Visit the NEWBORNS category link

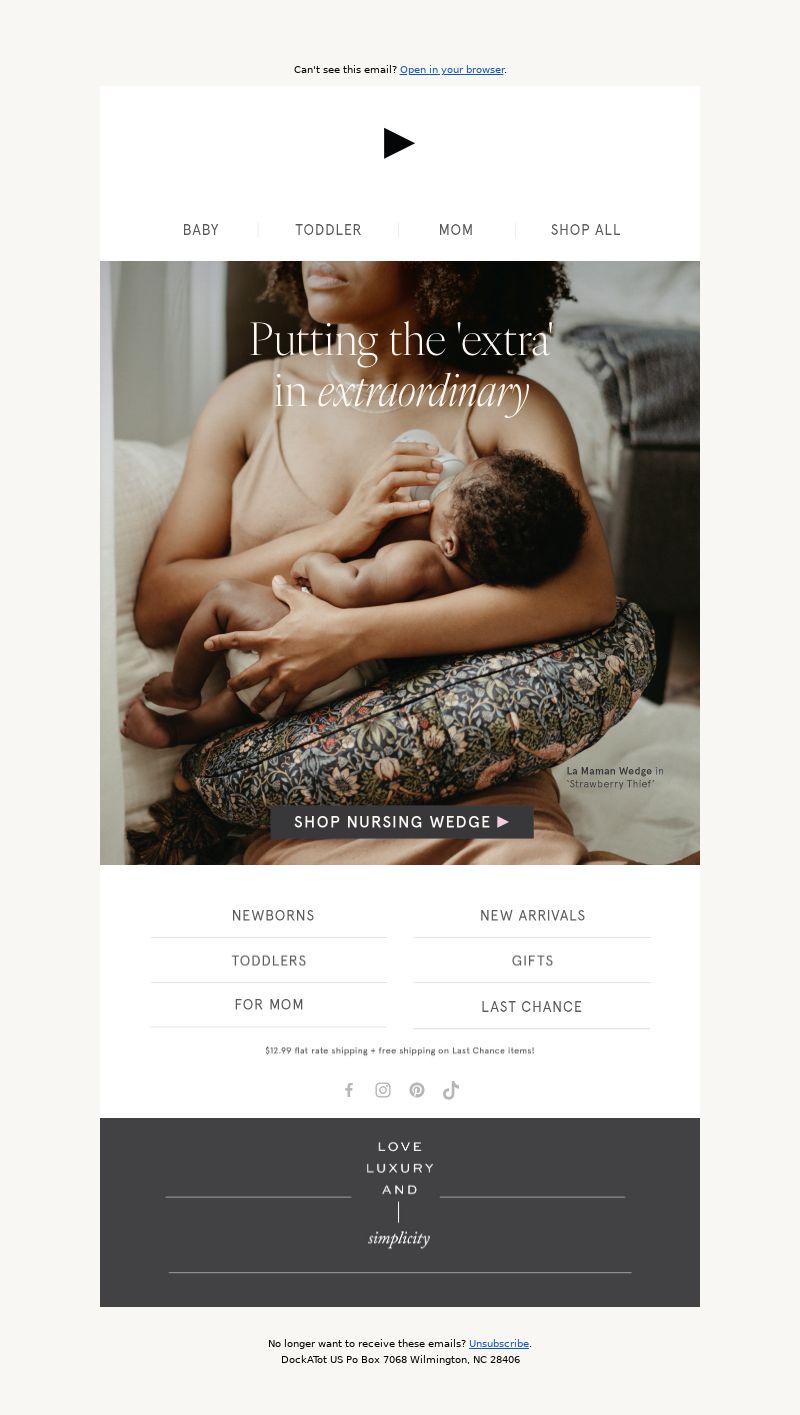pyautogui.click(x=273, y=916)
